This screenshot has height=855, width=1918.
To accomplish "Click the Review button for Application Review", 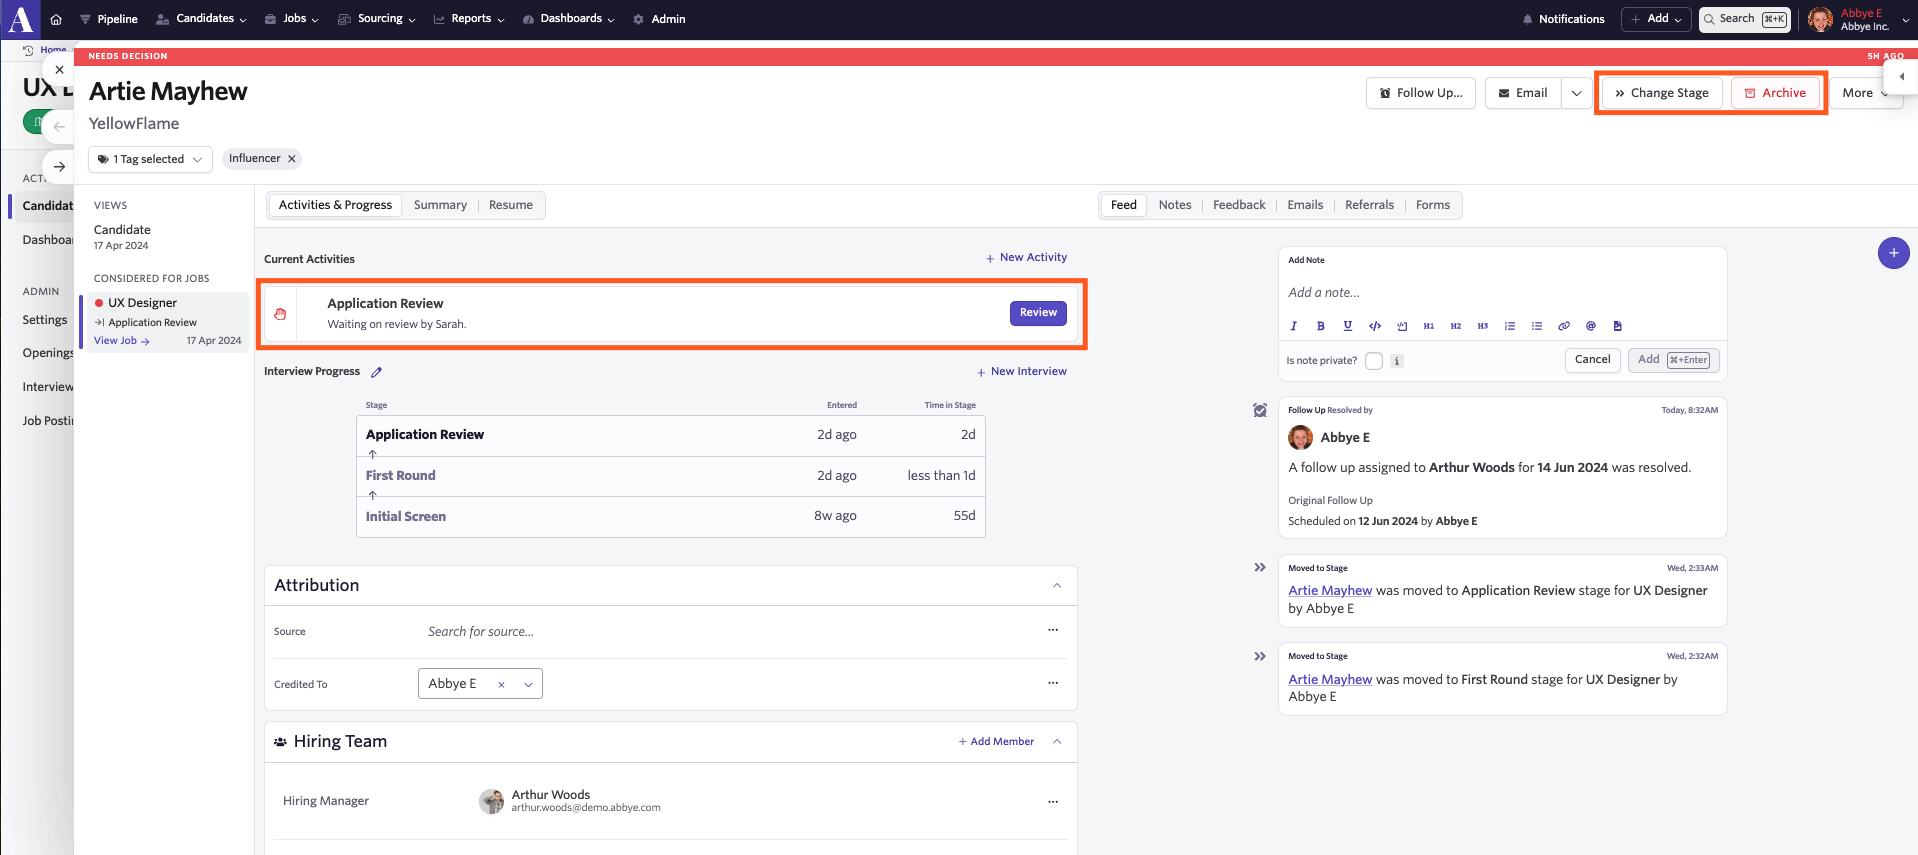I will point(1038,313).
